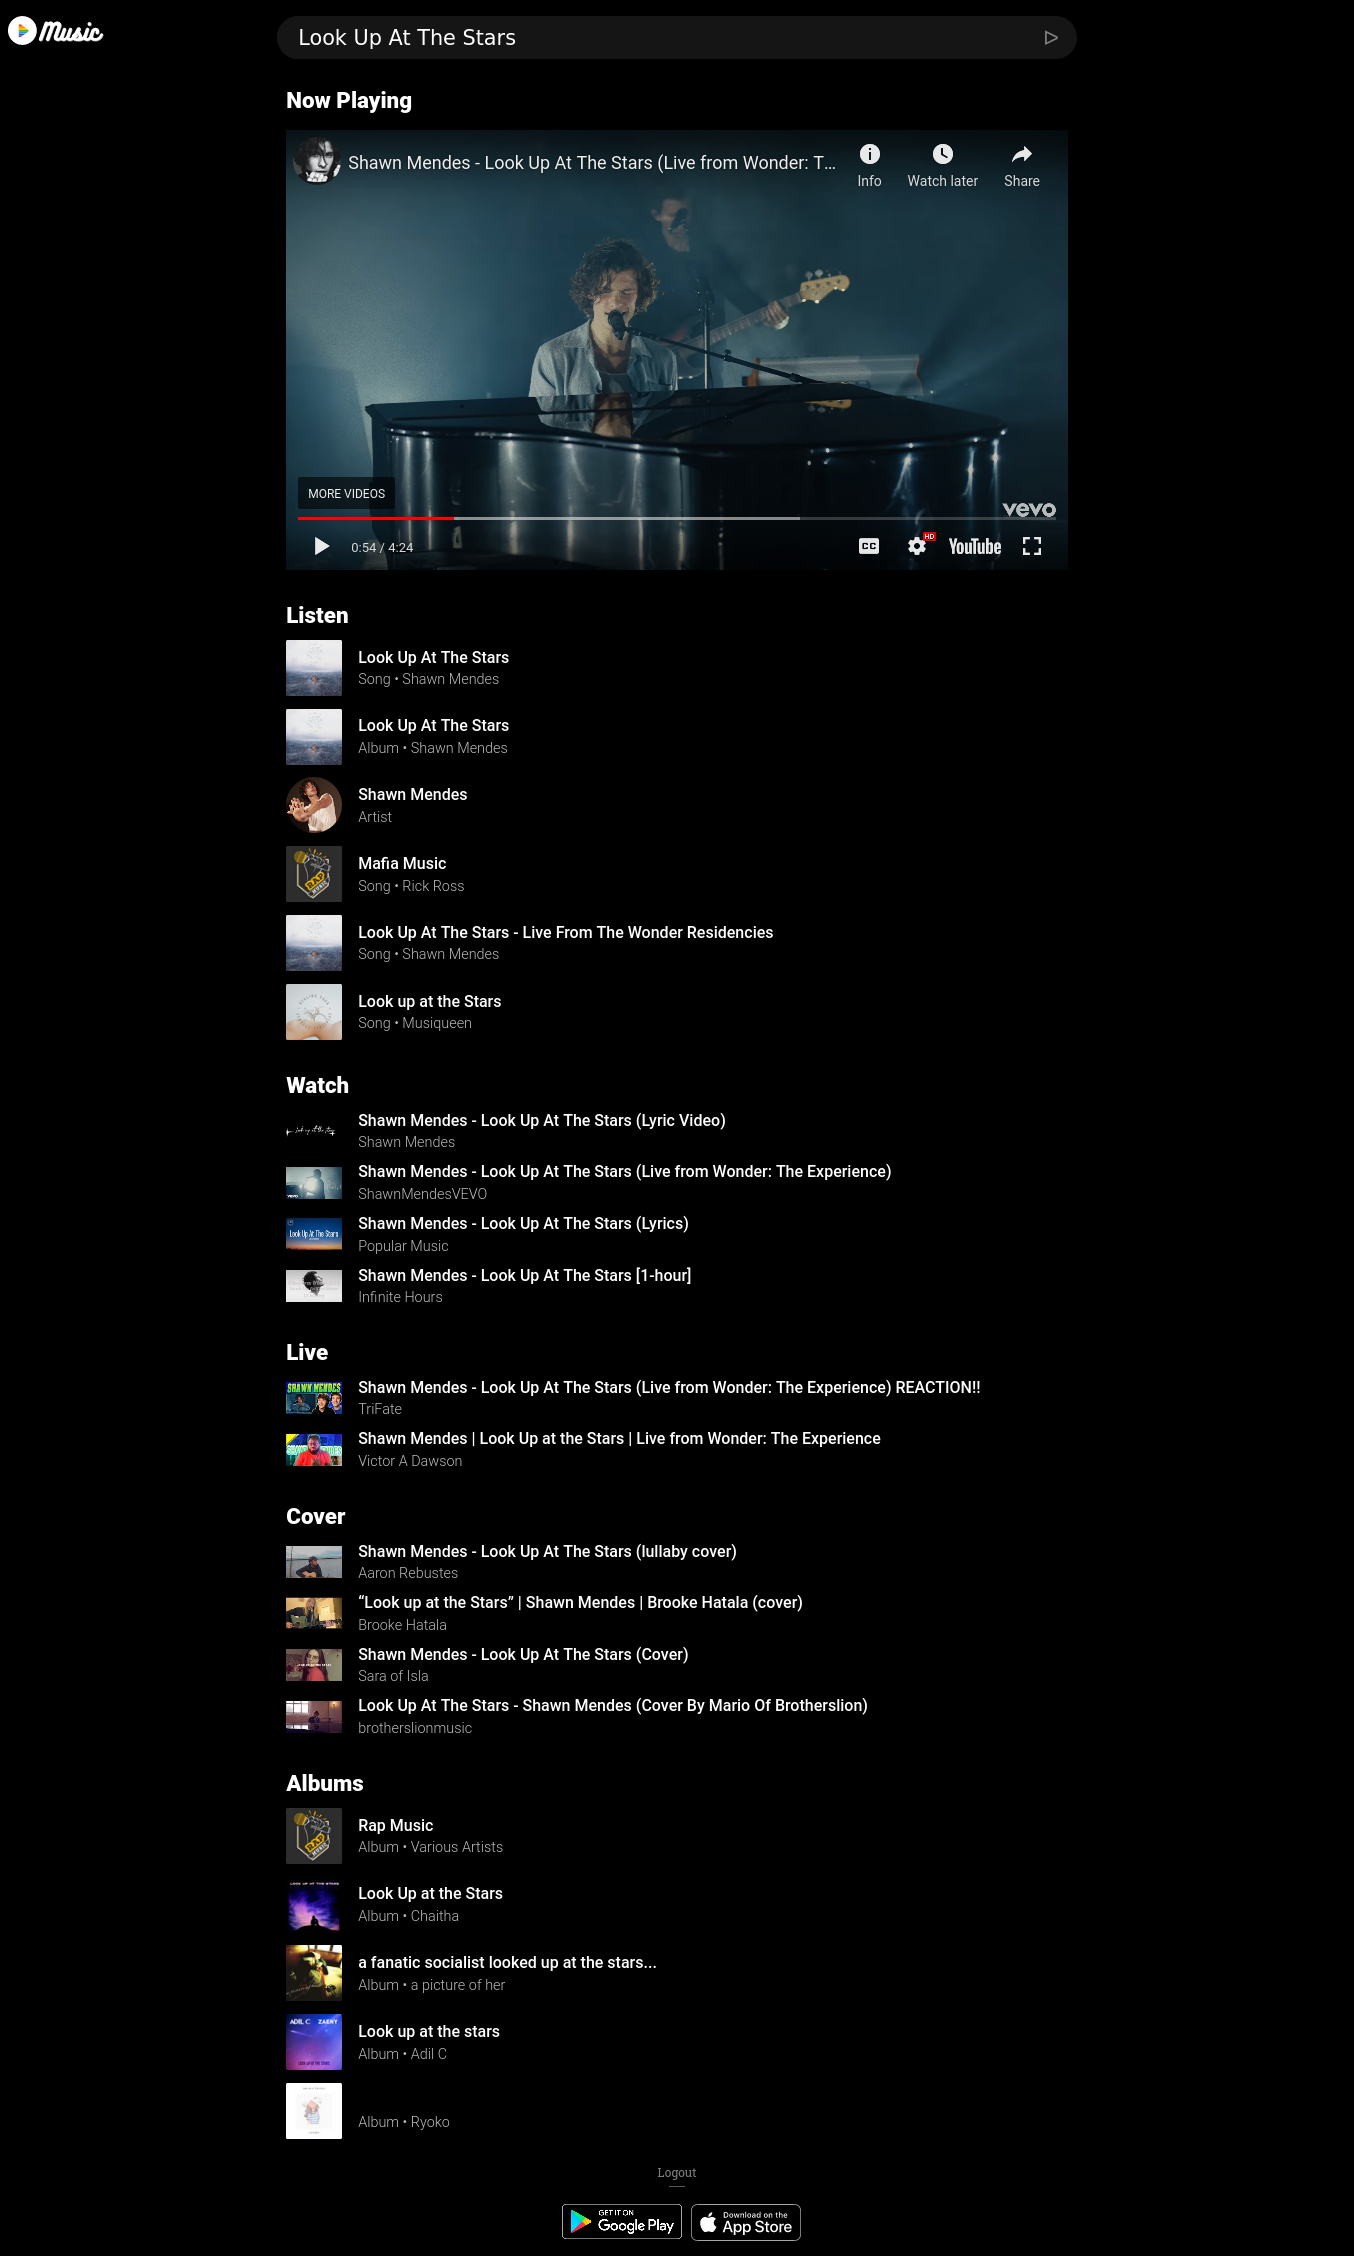Image resolution: width=1354 pixels, height=2256 pixels.
Task: Click the Infinite Hours video thumbnail
Action: tap(314, 1286)
